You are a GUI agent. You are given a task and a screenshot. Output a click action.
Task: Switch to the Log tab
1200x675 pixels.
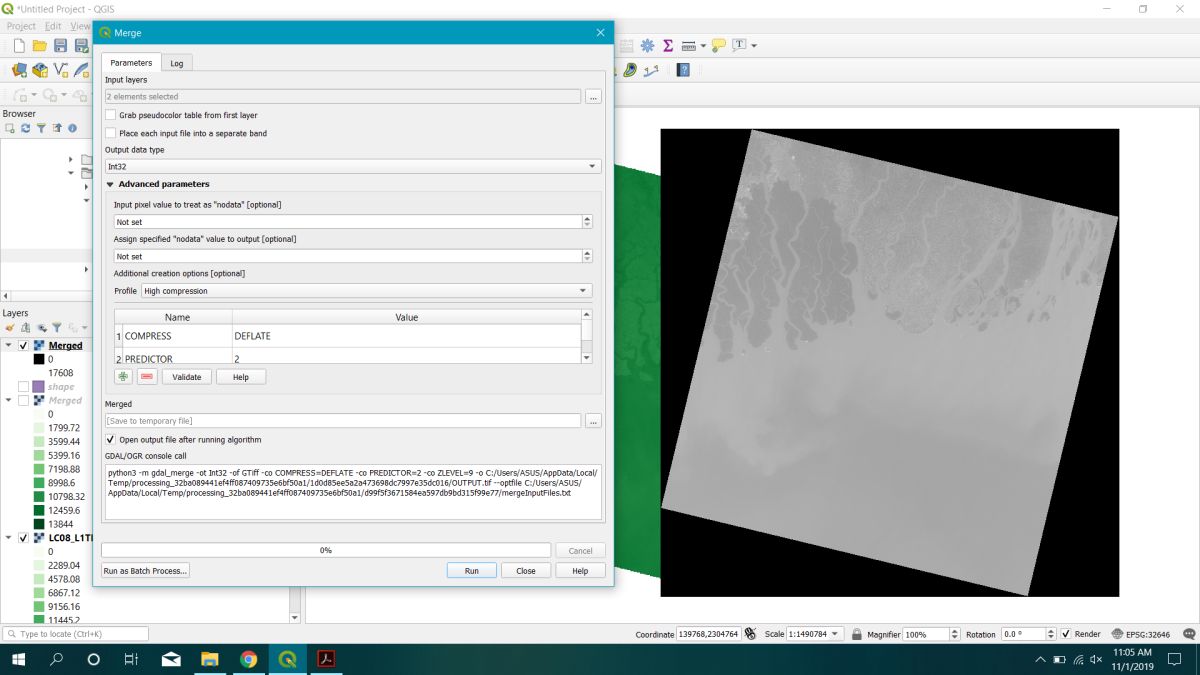177,63
